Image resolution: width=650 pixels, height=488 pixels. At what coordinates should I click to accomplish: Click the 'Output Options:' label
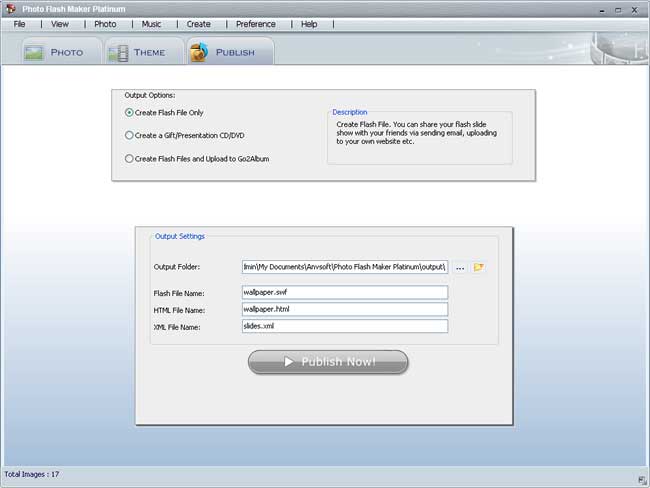[x=150, y=95]
